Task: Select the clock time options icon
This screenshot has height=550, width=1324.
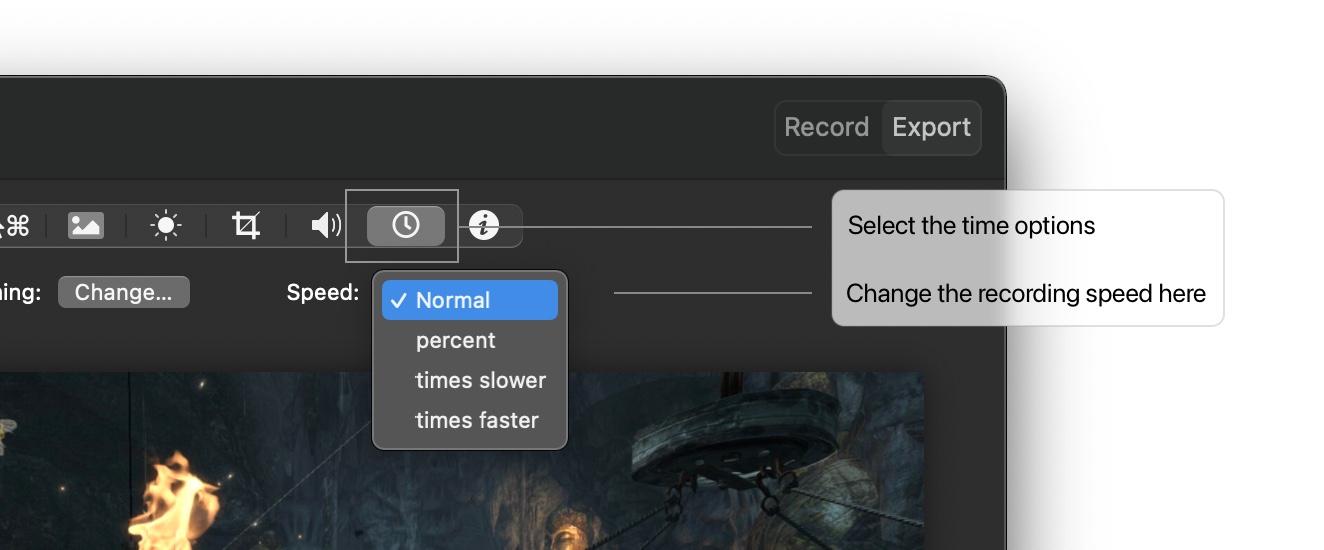Action: pyautogui.click(x=405, y=225)
